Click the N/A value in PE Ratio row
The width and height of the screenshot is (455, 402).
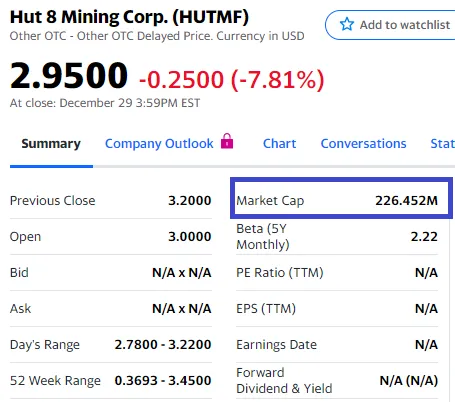click(x=426, y=273)
